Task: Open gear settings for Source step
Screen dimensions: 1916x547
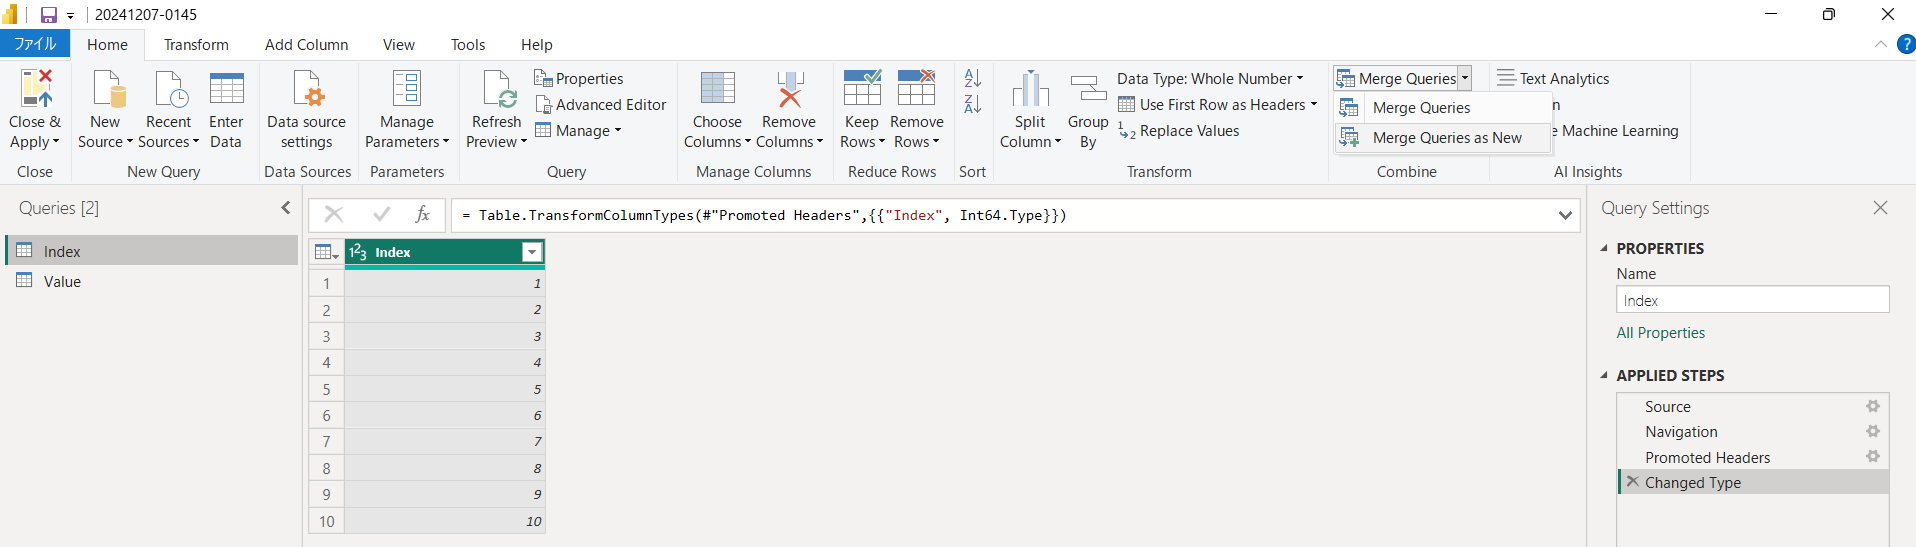Action: pyautogui.click(x=1873, y=406)
